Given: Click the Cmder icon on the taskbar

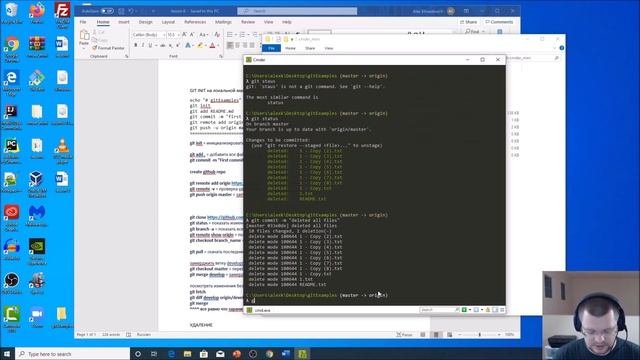Looking at the screenshot, I should [302, 354].
